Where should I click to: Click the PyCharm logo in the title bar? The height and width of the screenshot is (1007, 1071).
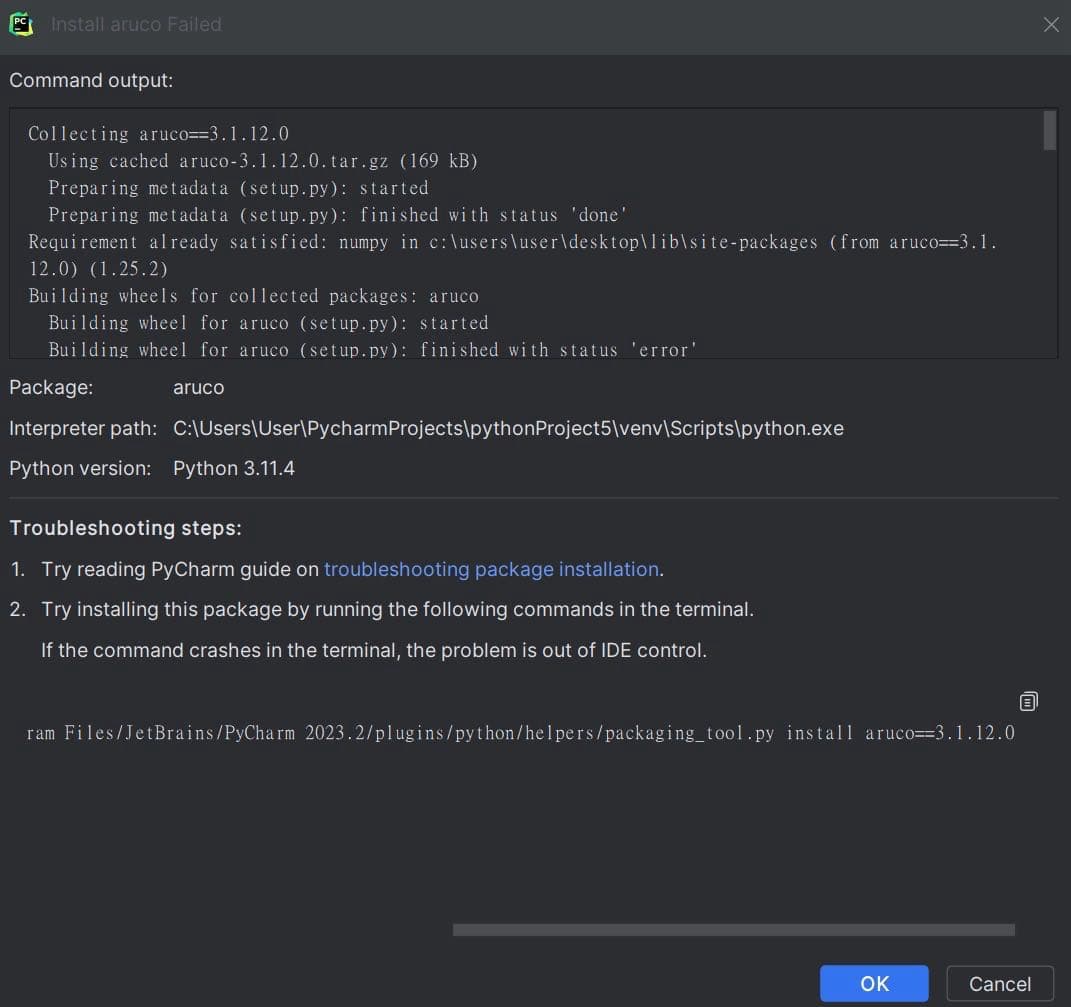[21, 24]
